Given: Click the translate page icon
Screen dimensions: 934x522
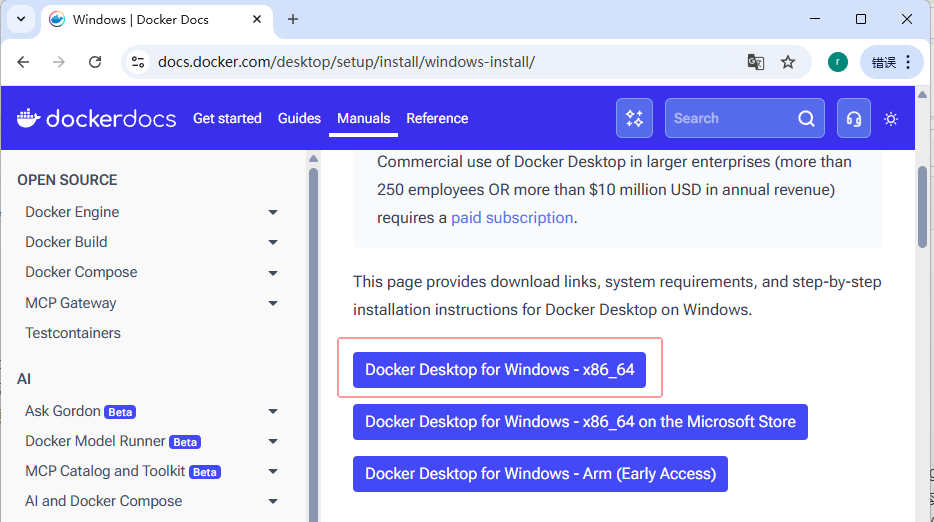Looking at the screenshot, I should (x=755, y=62).
